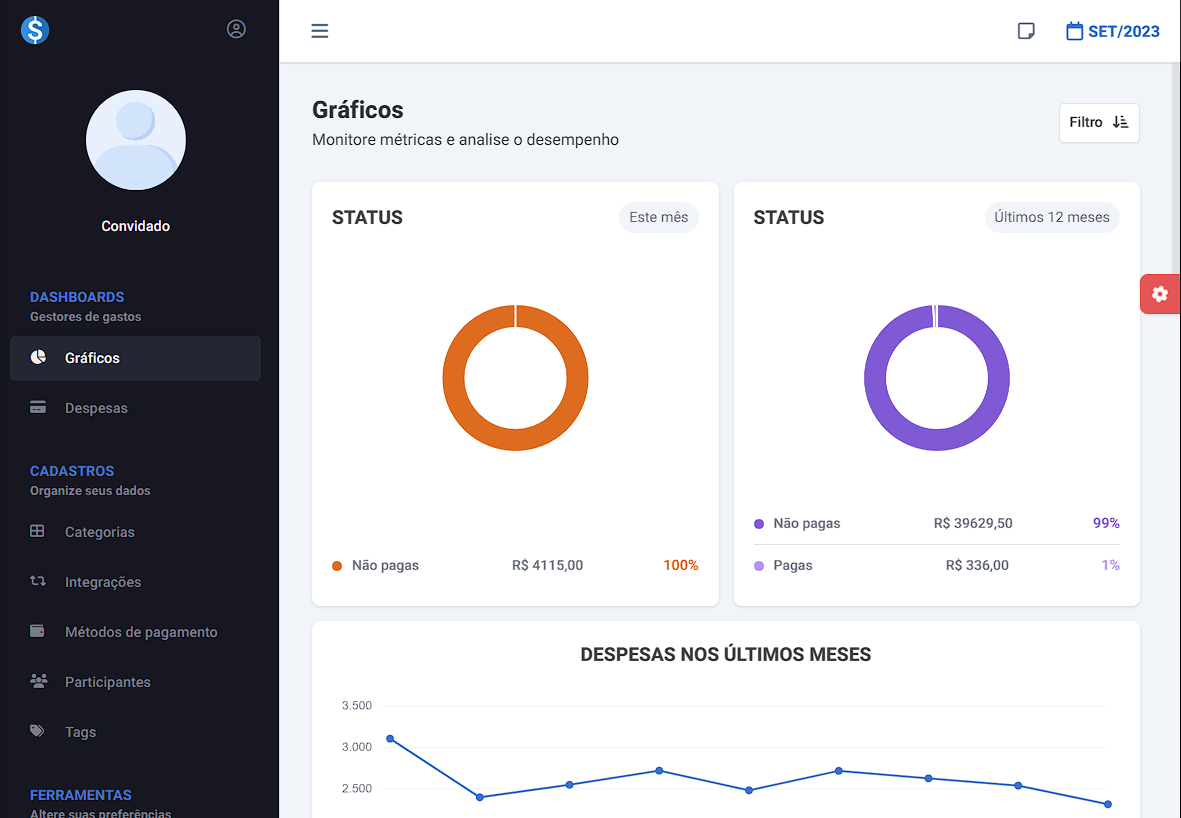The height and width of the screenshot is (818, 1181).
Task: Click the Este mês badge
Action: [x=658, y=217]
